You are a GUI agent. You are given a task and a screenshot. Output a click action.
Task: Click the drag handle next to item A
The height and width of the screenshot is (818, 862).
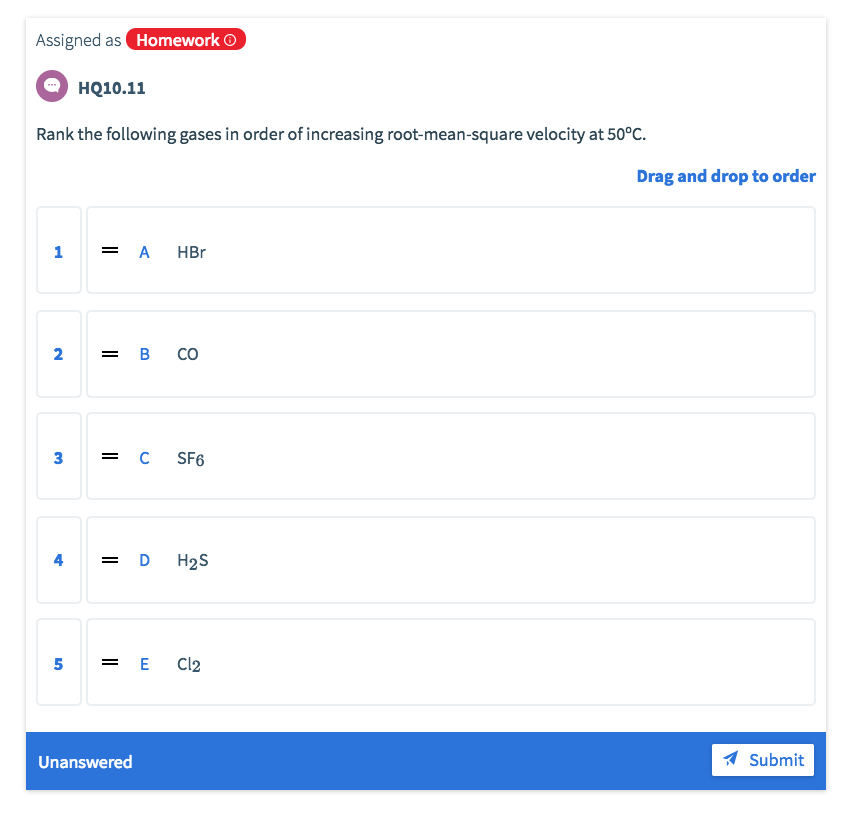(x=110, y=250)
